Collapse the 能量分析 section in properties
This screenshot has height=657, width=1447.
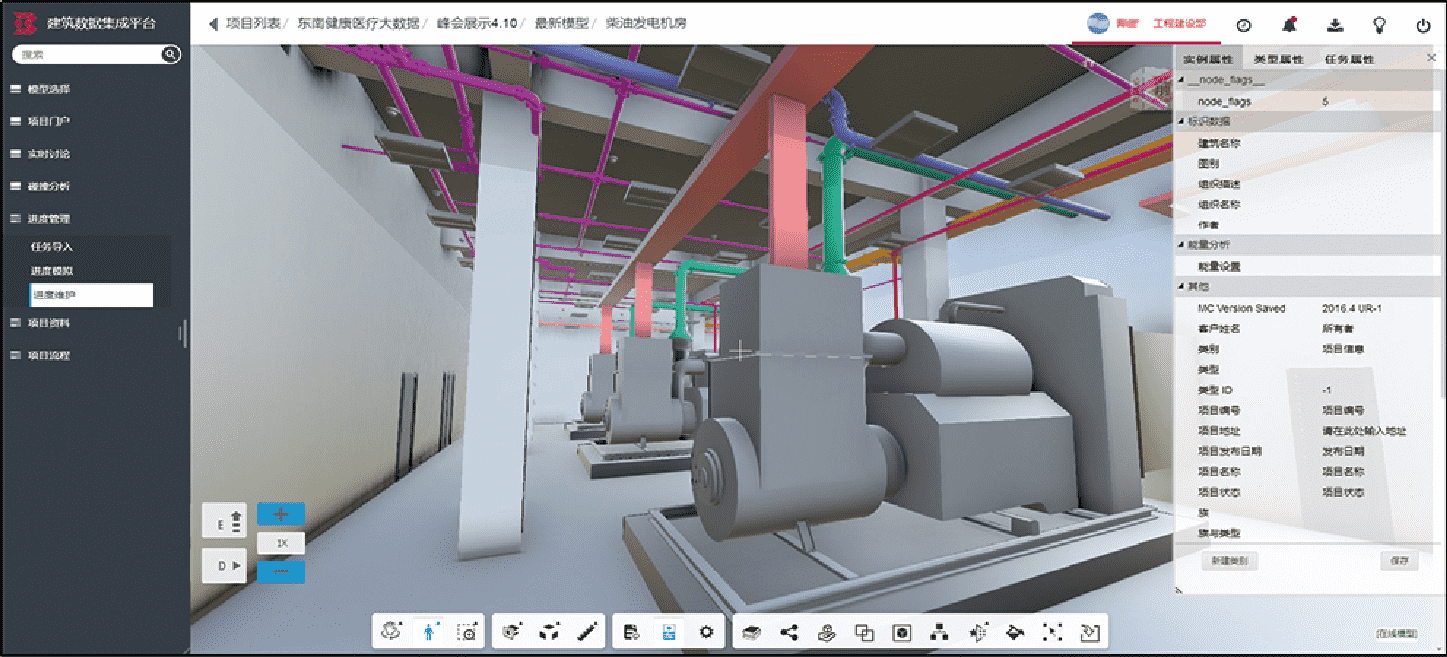tap(1181, 244)
